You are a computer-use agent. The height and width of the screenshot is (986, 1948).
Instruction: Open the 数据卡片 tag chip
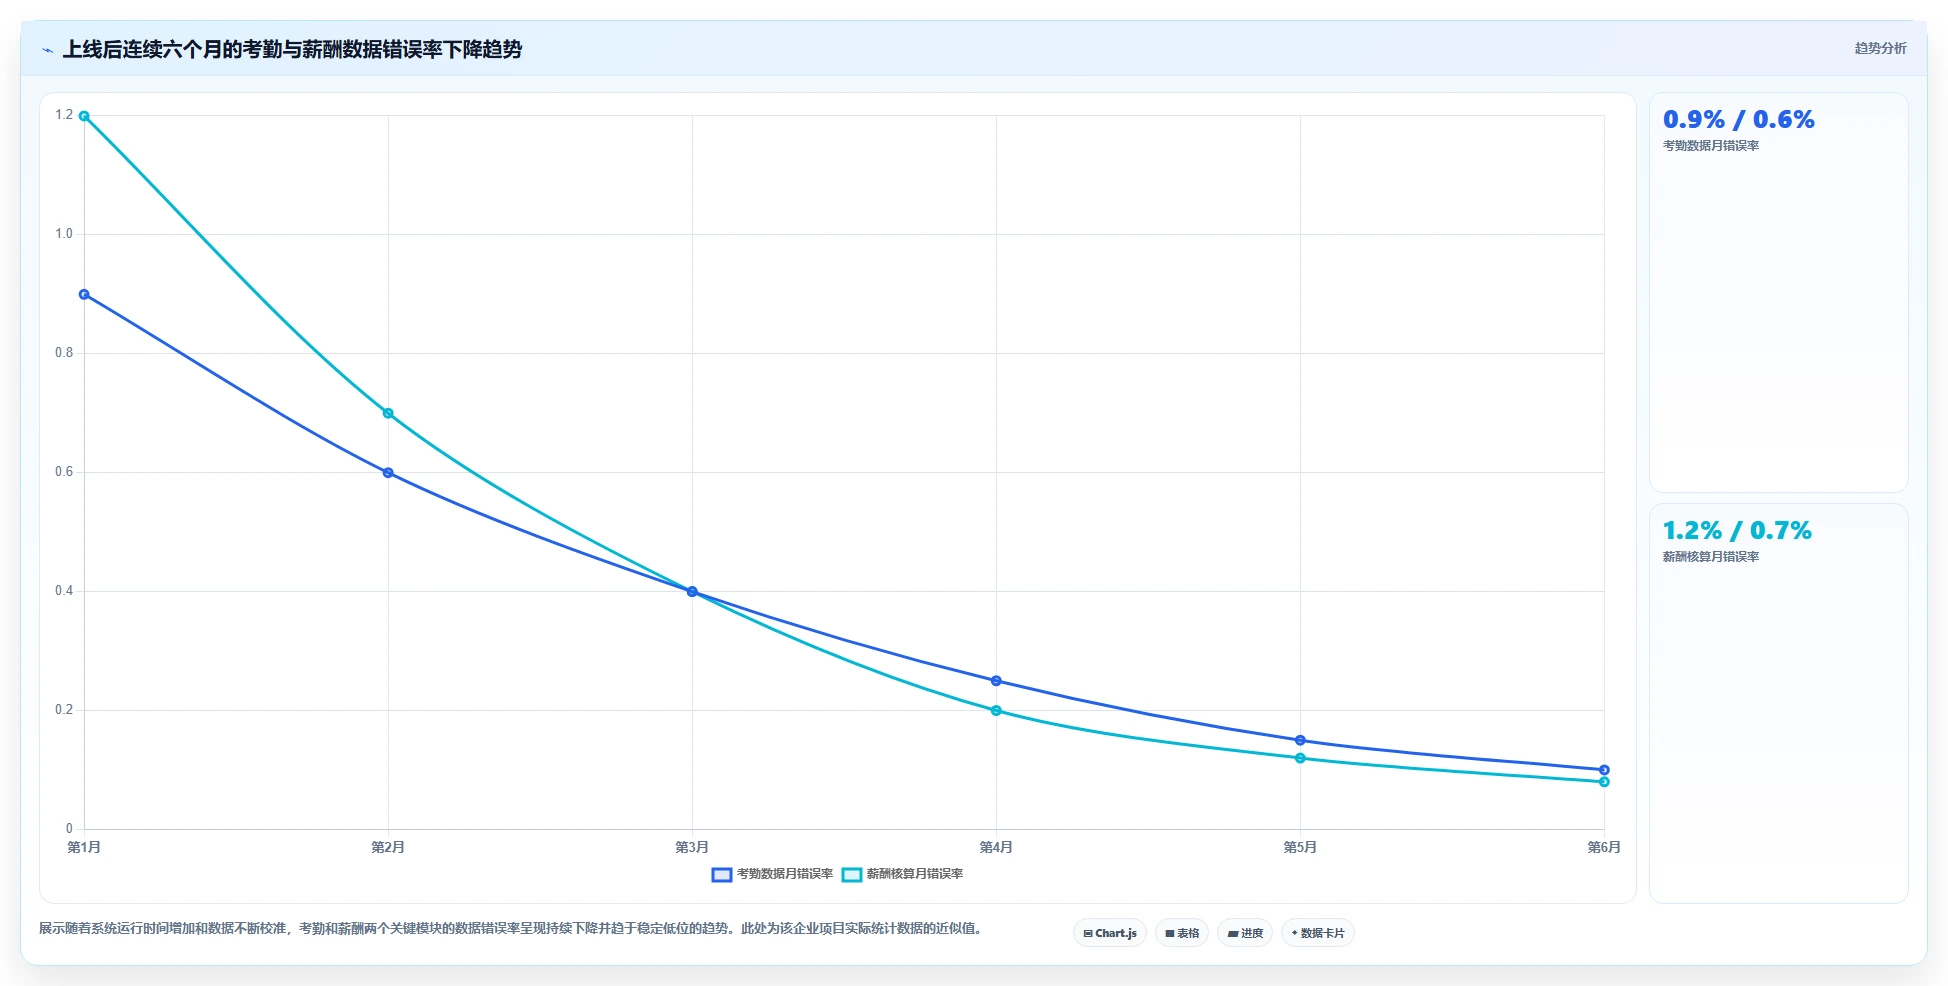coord(1318,933)
